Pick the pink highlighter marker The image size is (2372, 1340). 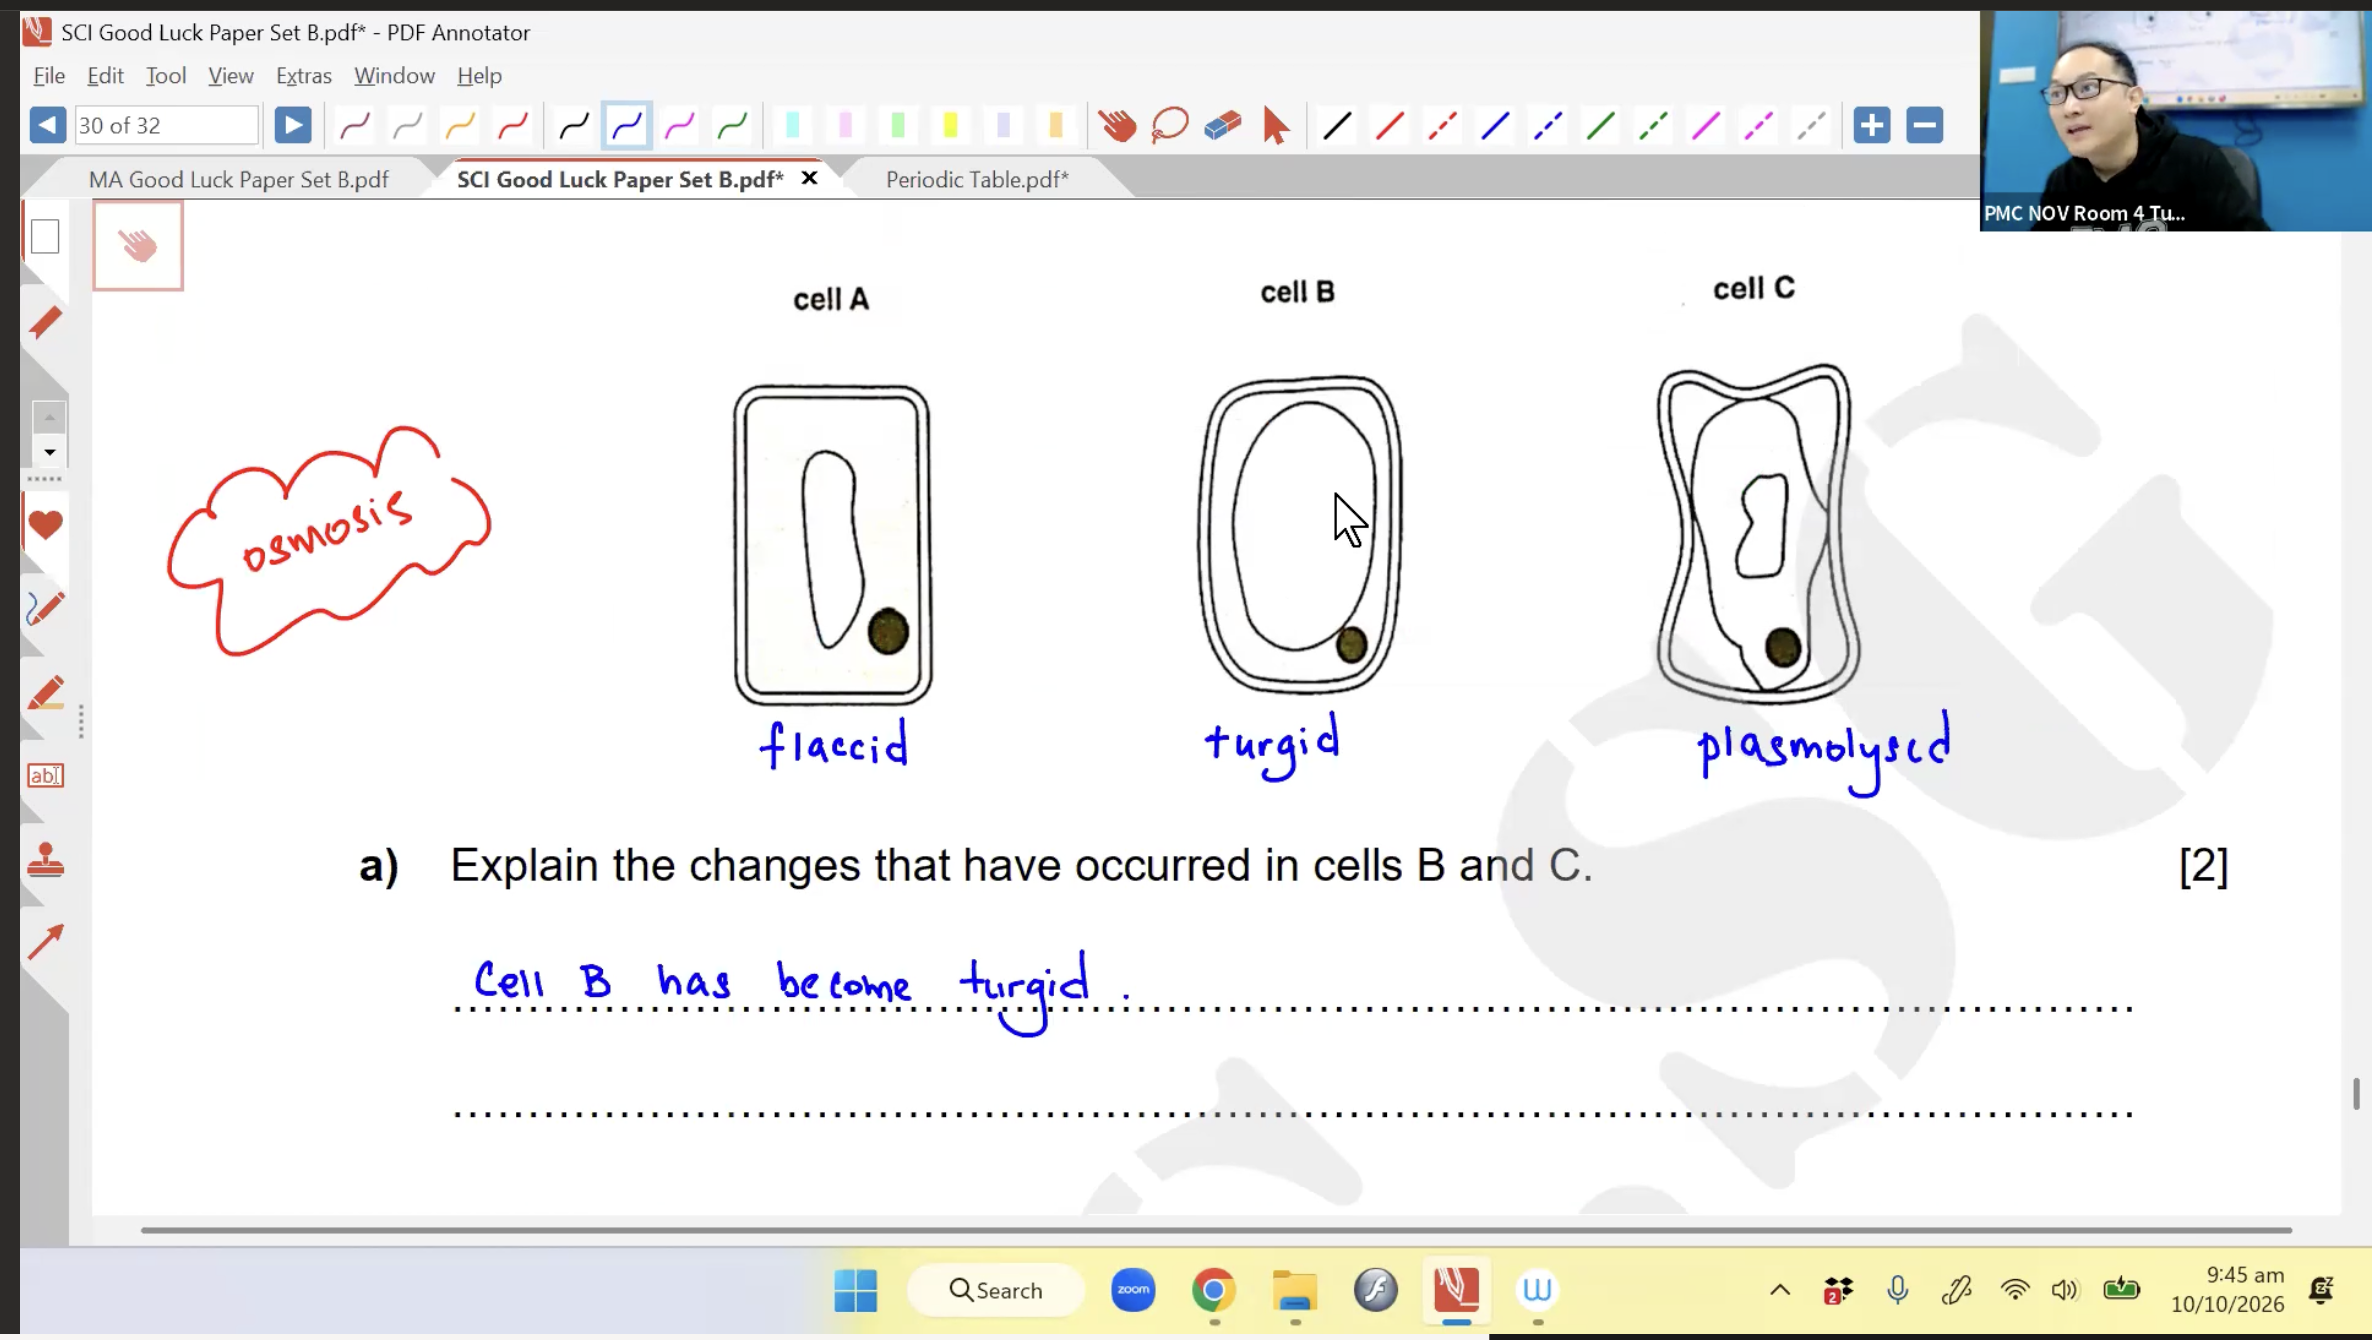pyautogui.click(x=846, y=125)
